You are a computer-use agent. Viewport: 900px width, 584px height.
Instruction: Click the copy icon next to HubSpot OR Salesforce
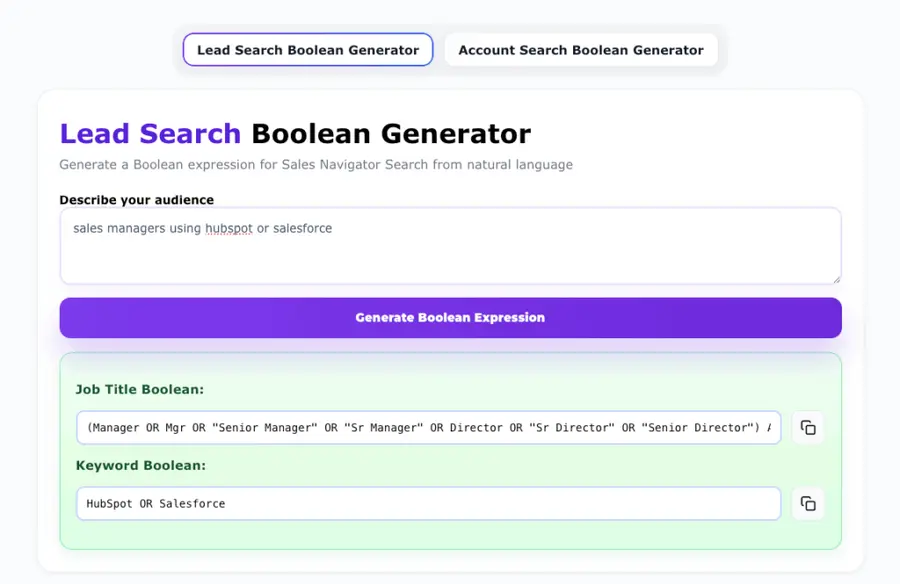coord(808,504)
